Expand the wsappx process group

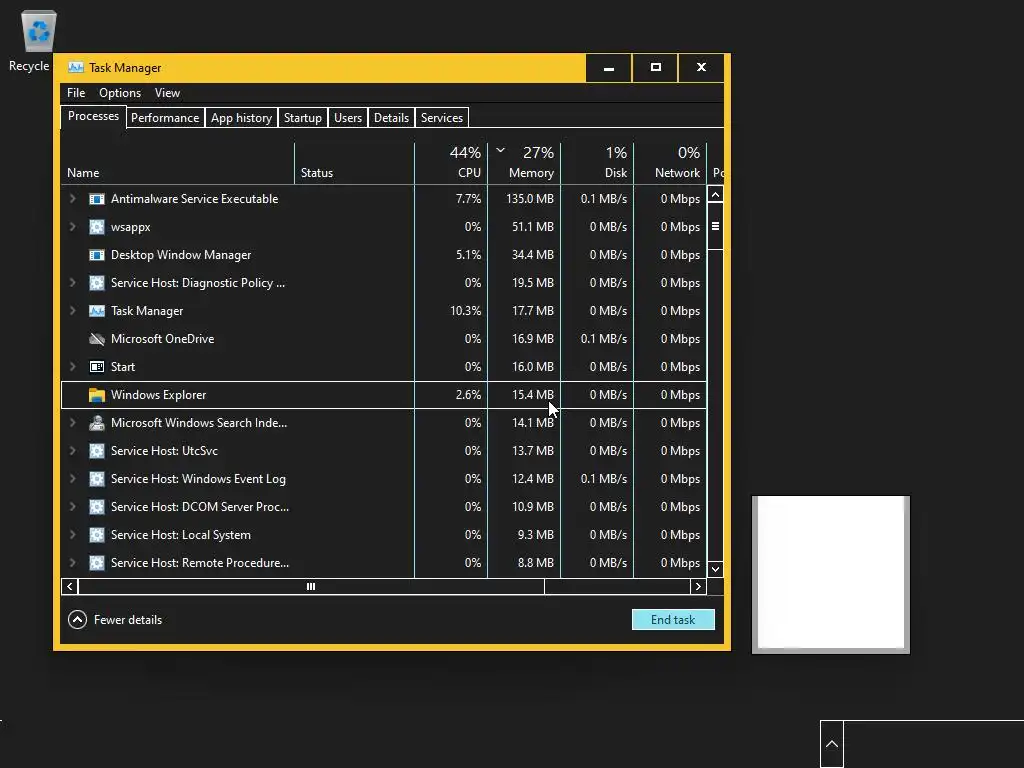72,227
